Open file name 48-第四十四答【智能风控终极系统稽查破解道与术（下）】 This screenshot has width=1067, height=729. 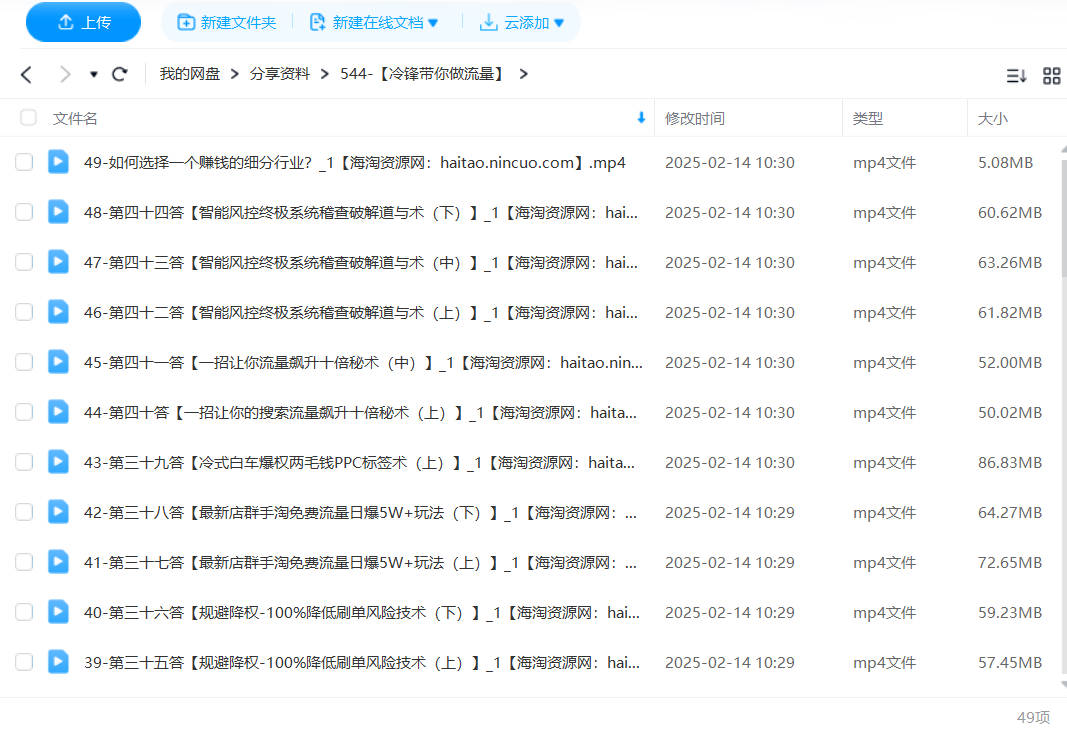pos(361,213)
